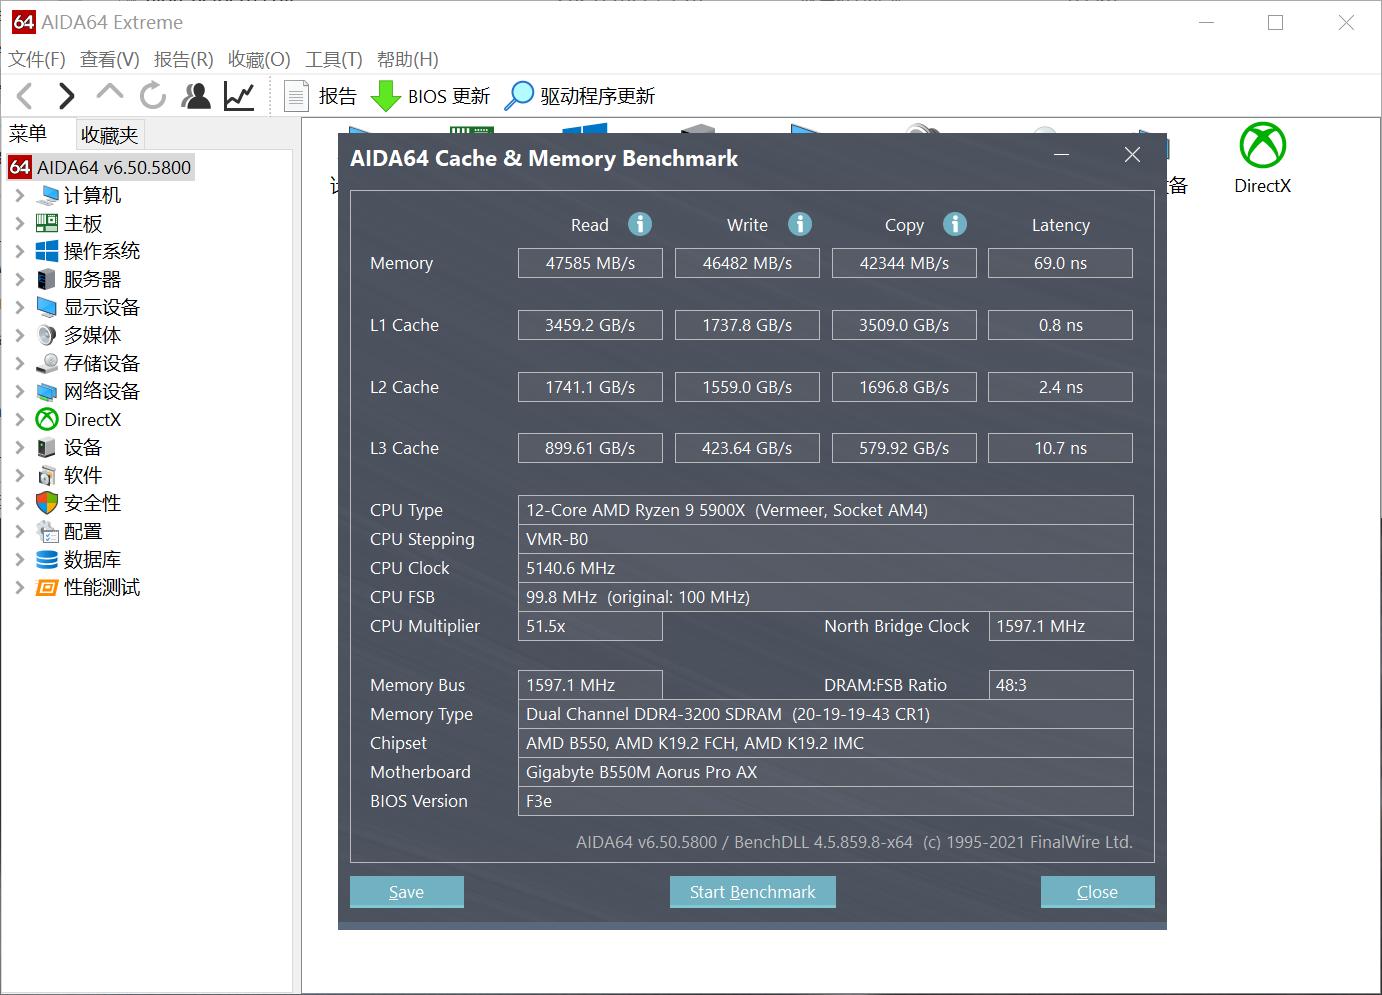Expand the 服务器 tree node
This screenshot has height=995, width=1382.
point(19,279)
